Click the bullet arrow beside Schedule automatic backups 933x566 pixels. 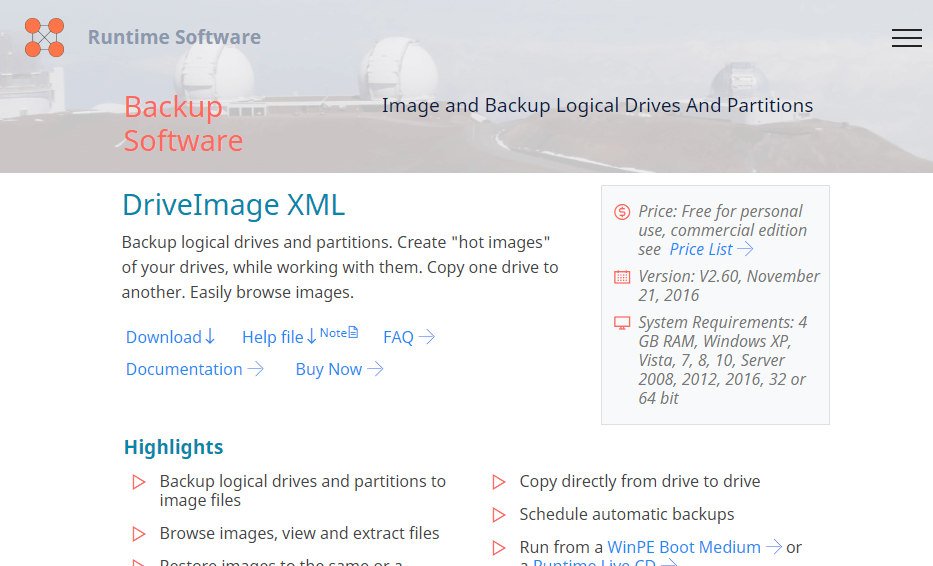499,515
